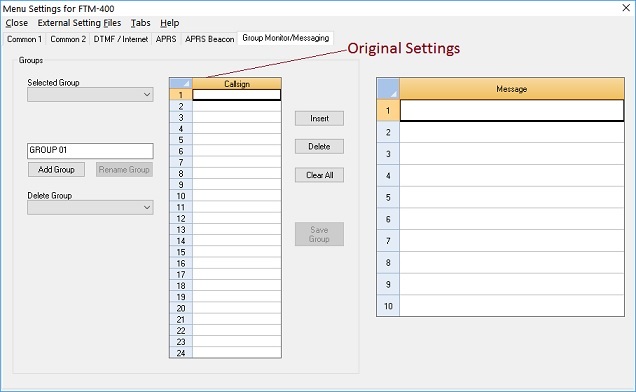Expand the Selected Group dropdown
This screenshot has height=392, width=636.
(x=90, y=95)
